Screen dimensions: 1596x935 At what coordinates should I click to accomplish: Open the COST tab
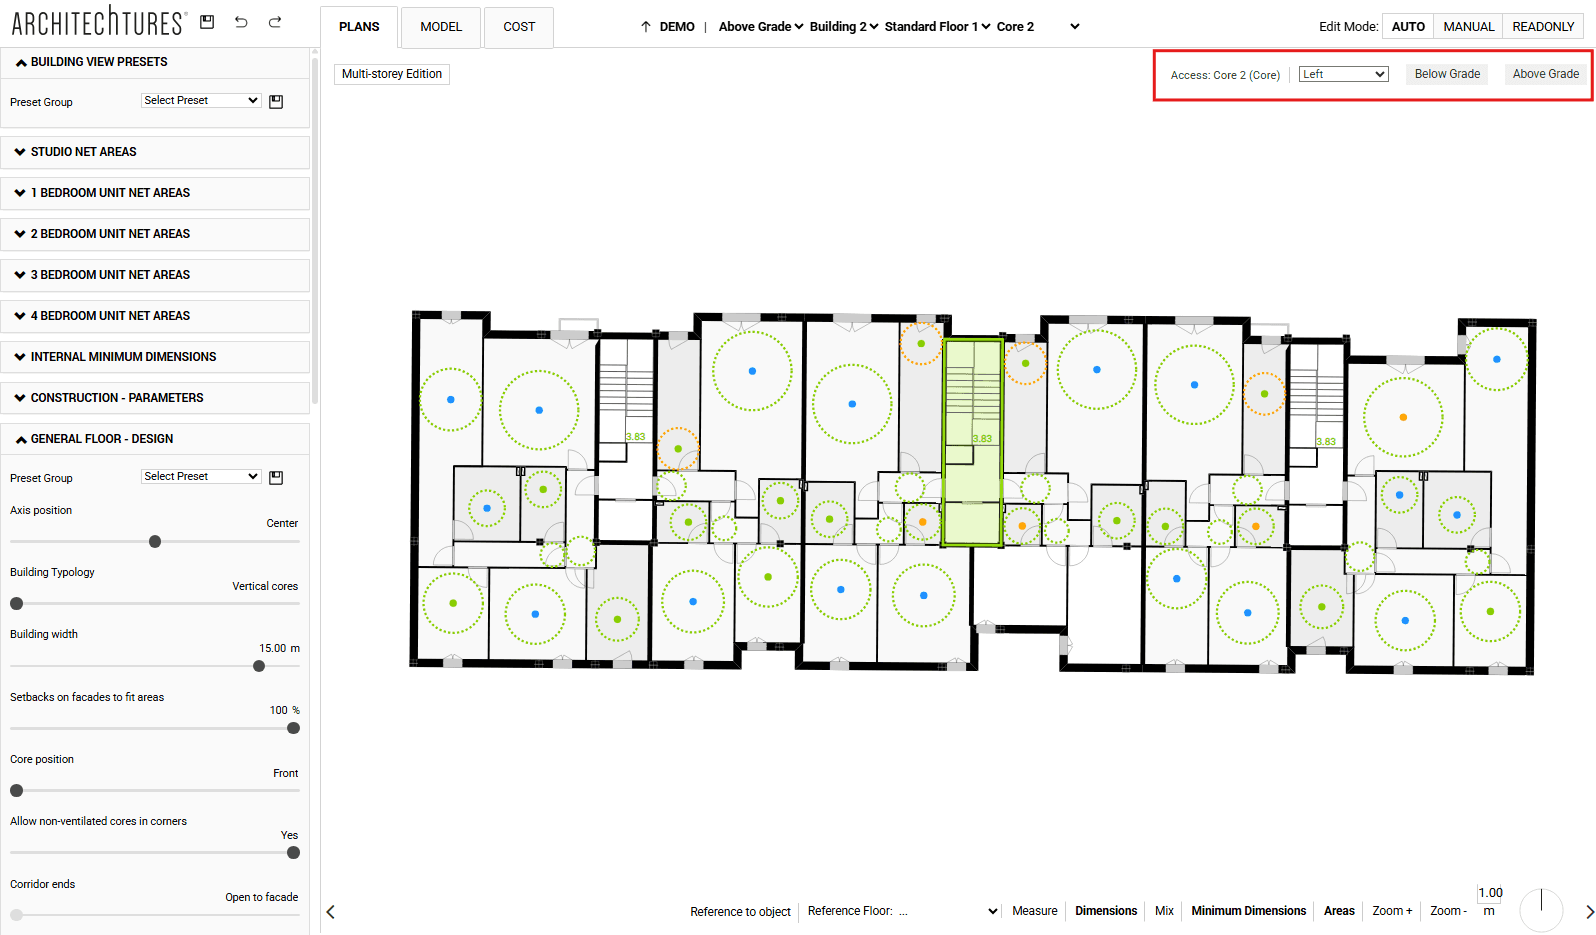tap(519, 27)
